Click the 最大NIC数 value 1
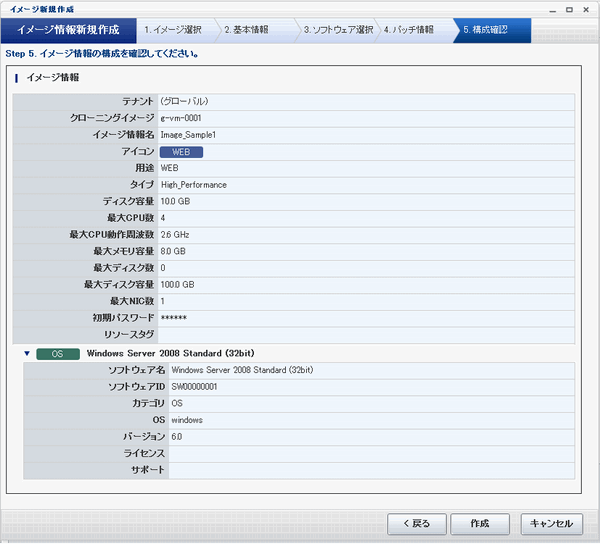 [x=163, y=301]
